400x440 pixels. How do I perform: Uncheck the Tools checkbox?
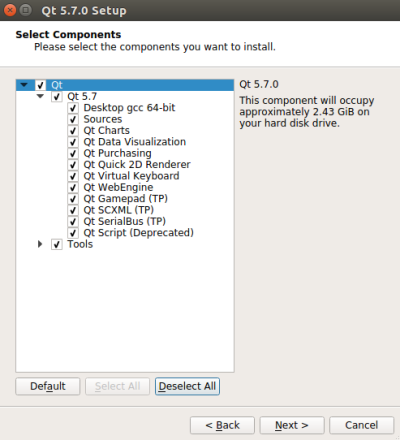57,244
